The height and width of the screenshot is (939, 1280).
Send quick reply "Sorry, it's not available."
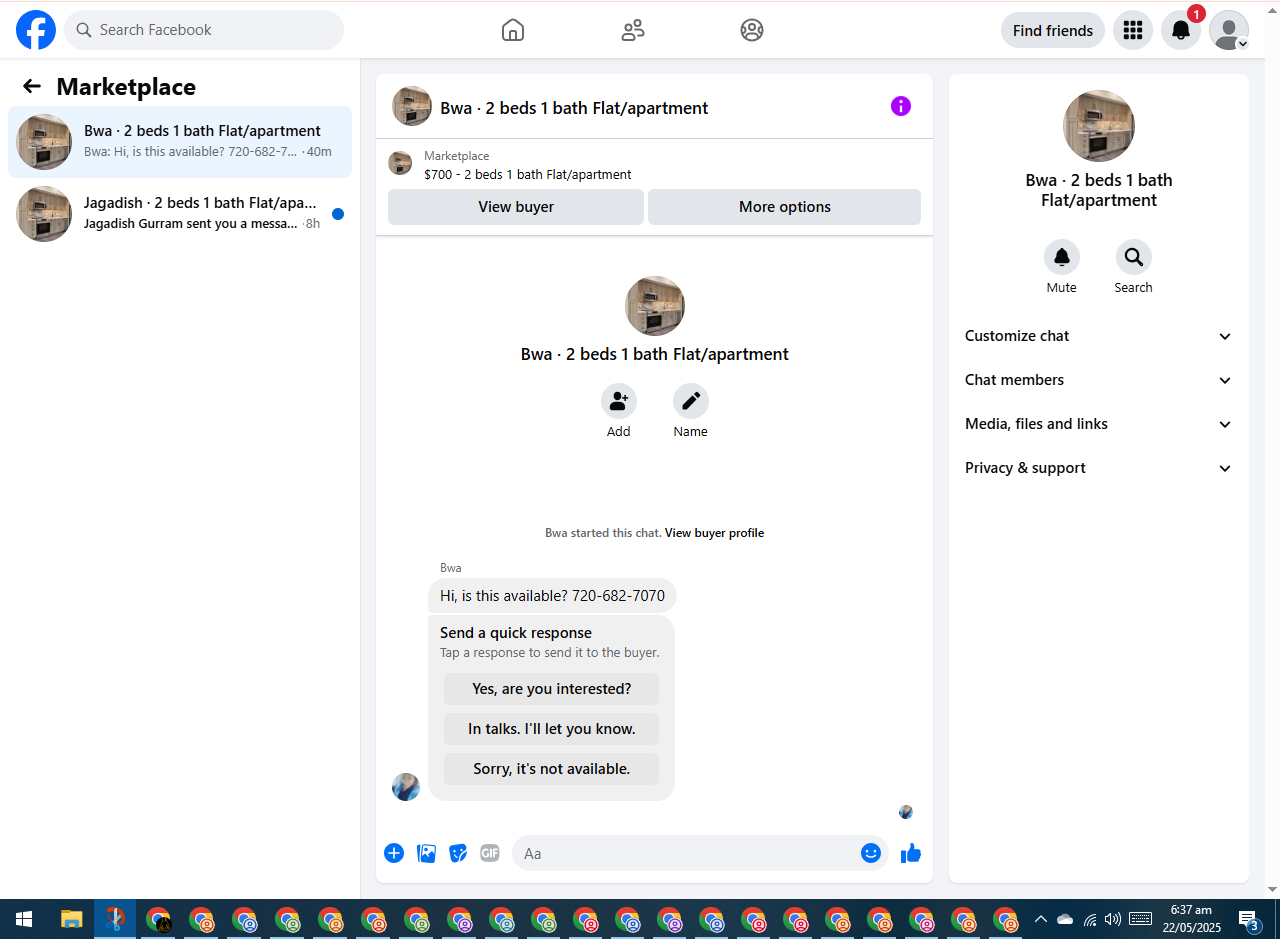pyautogui.click(x=551, y=769)
